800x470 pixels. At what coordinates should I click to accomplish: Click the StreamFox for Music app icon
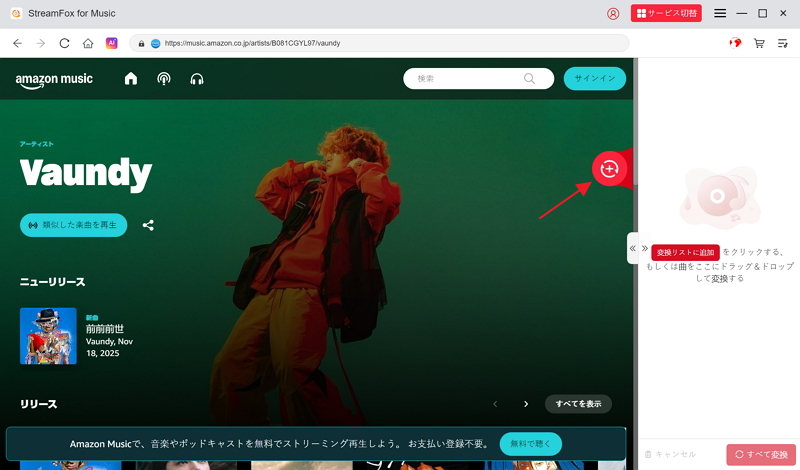[x=16, y=13]
